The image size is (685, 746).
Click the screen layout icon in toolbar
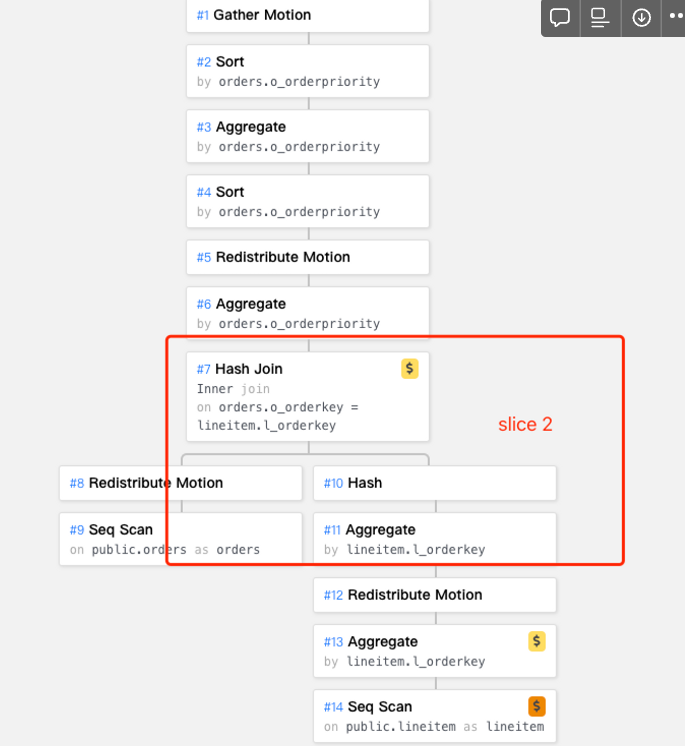[600, 18]
